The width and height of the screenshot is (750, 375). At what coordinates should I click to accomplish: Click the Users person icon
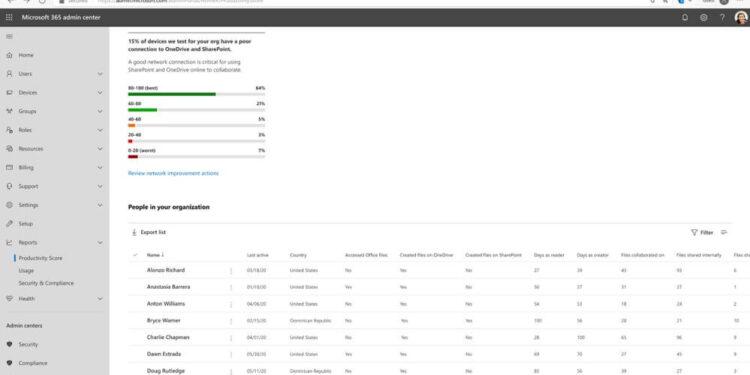[x=9, y=74]
